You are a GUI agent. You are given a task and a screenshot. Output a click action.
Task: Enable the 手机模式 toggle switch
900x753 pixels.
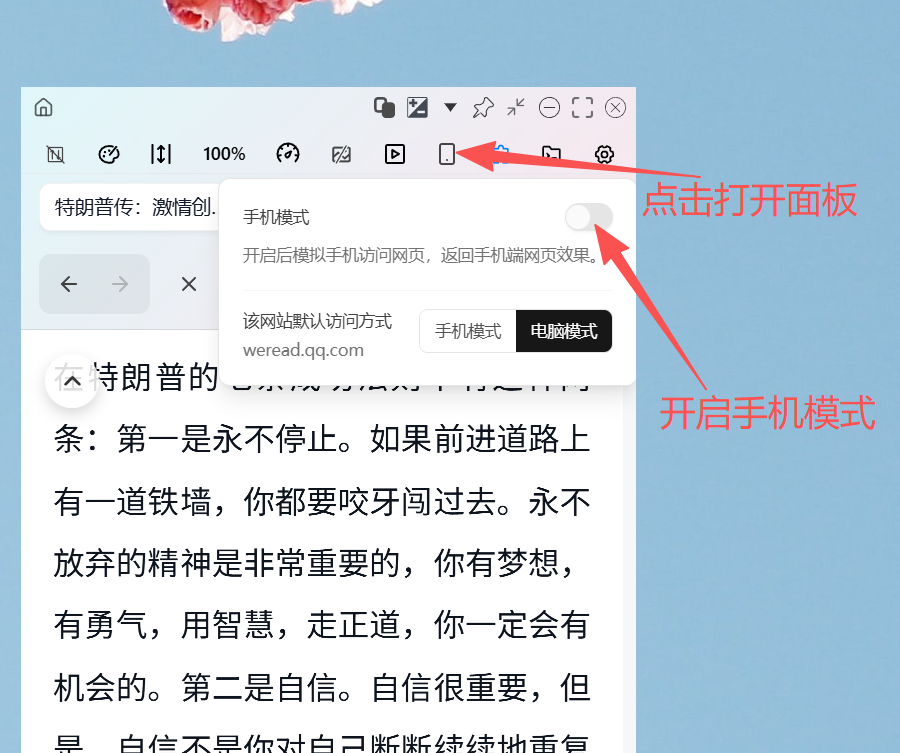point(589,217)
